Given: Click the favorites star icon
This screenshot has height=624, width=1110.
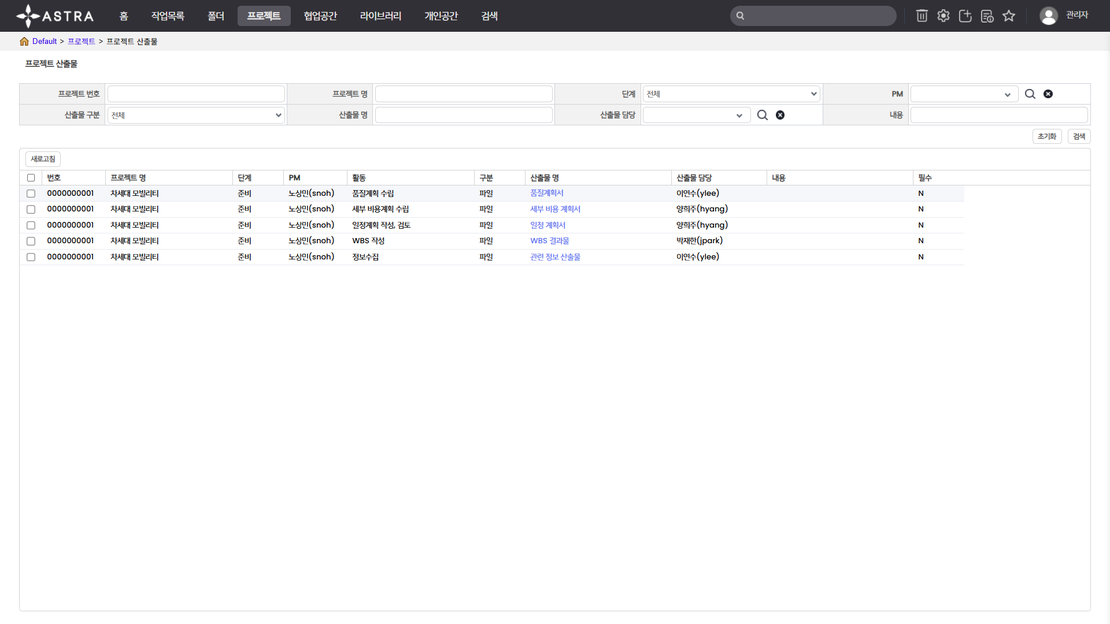Looking at the screenshot, I should pyautogui.click(x=1009, y=16).
